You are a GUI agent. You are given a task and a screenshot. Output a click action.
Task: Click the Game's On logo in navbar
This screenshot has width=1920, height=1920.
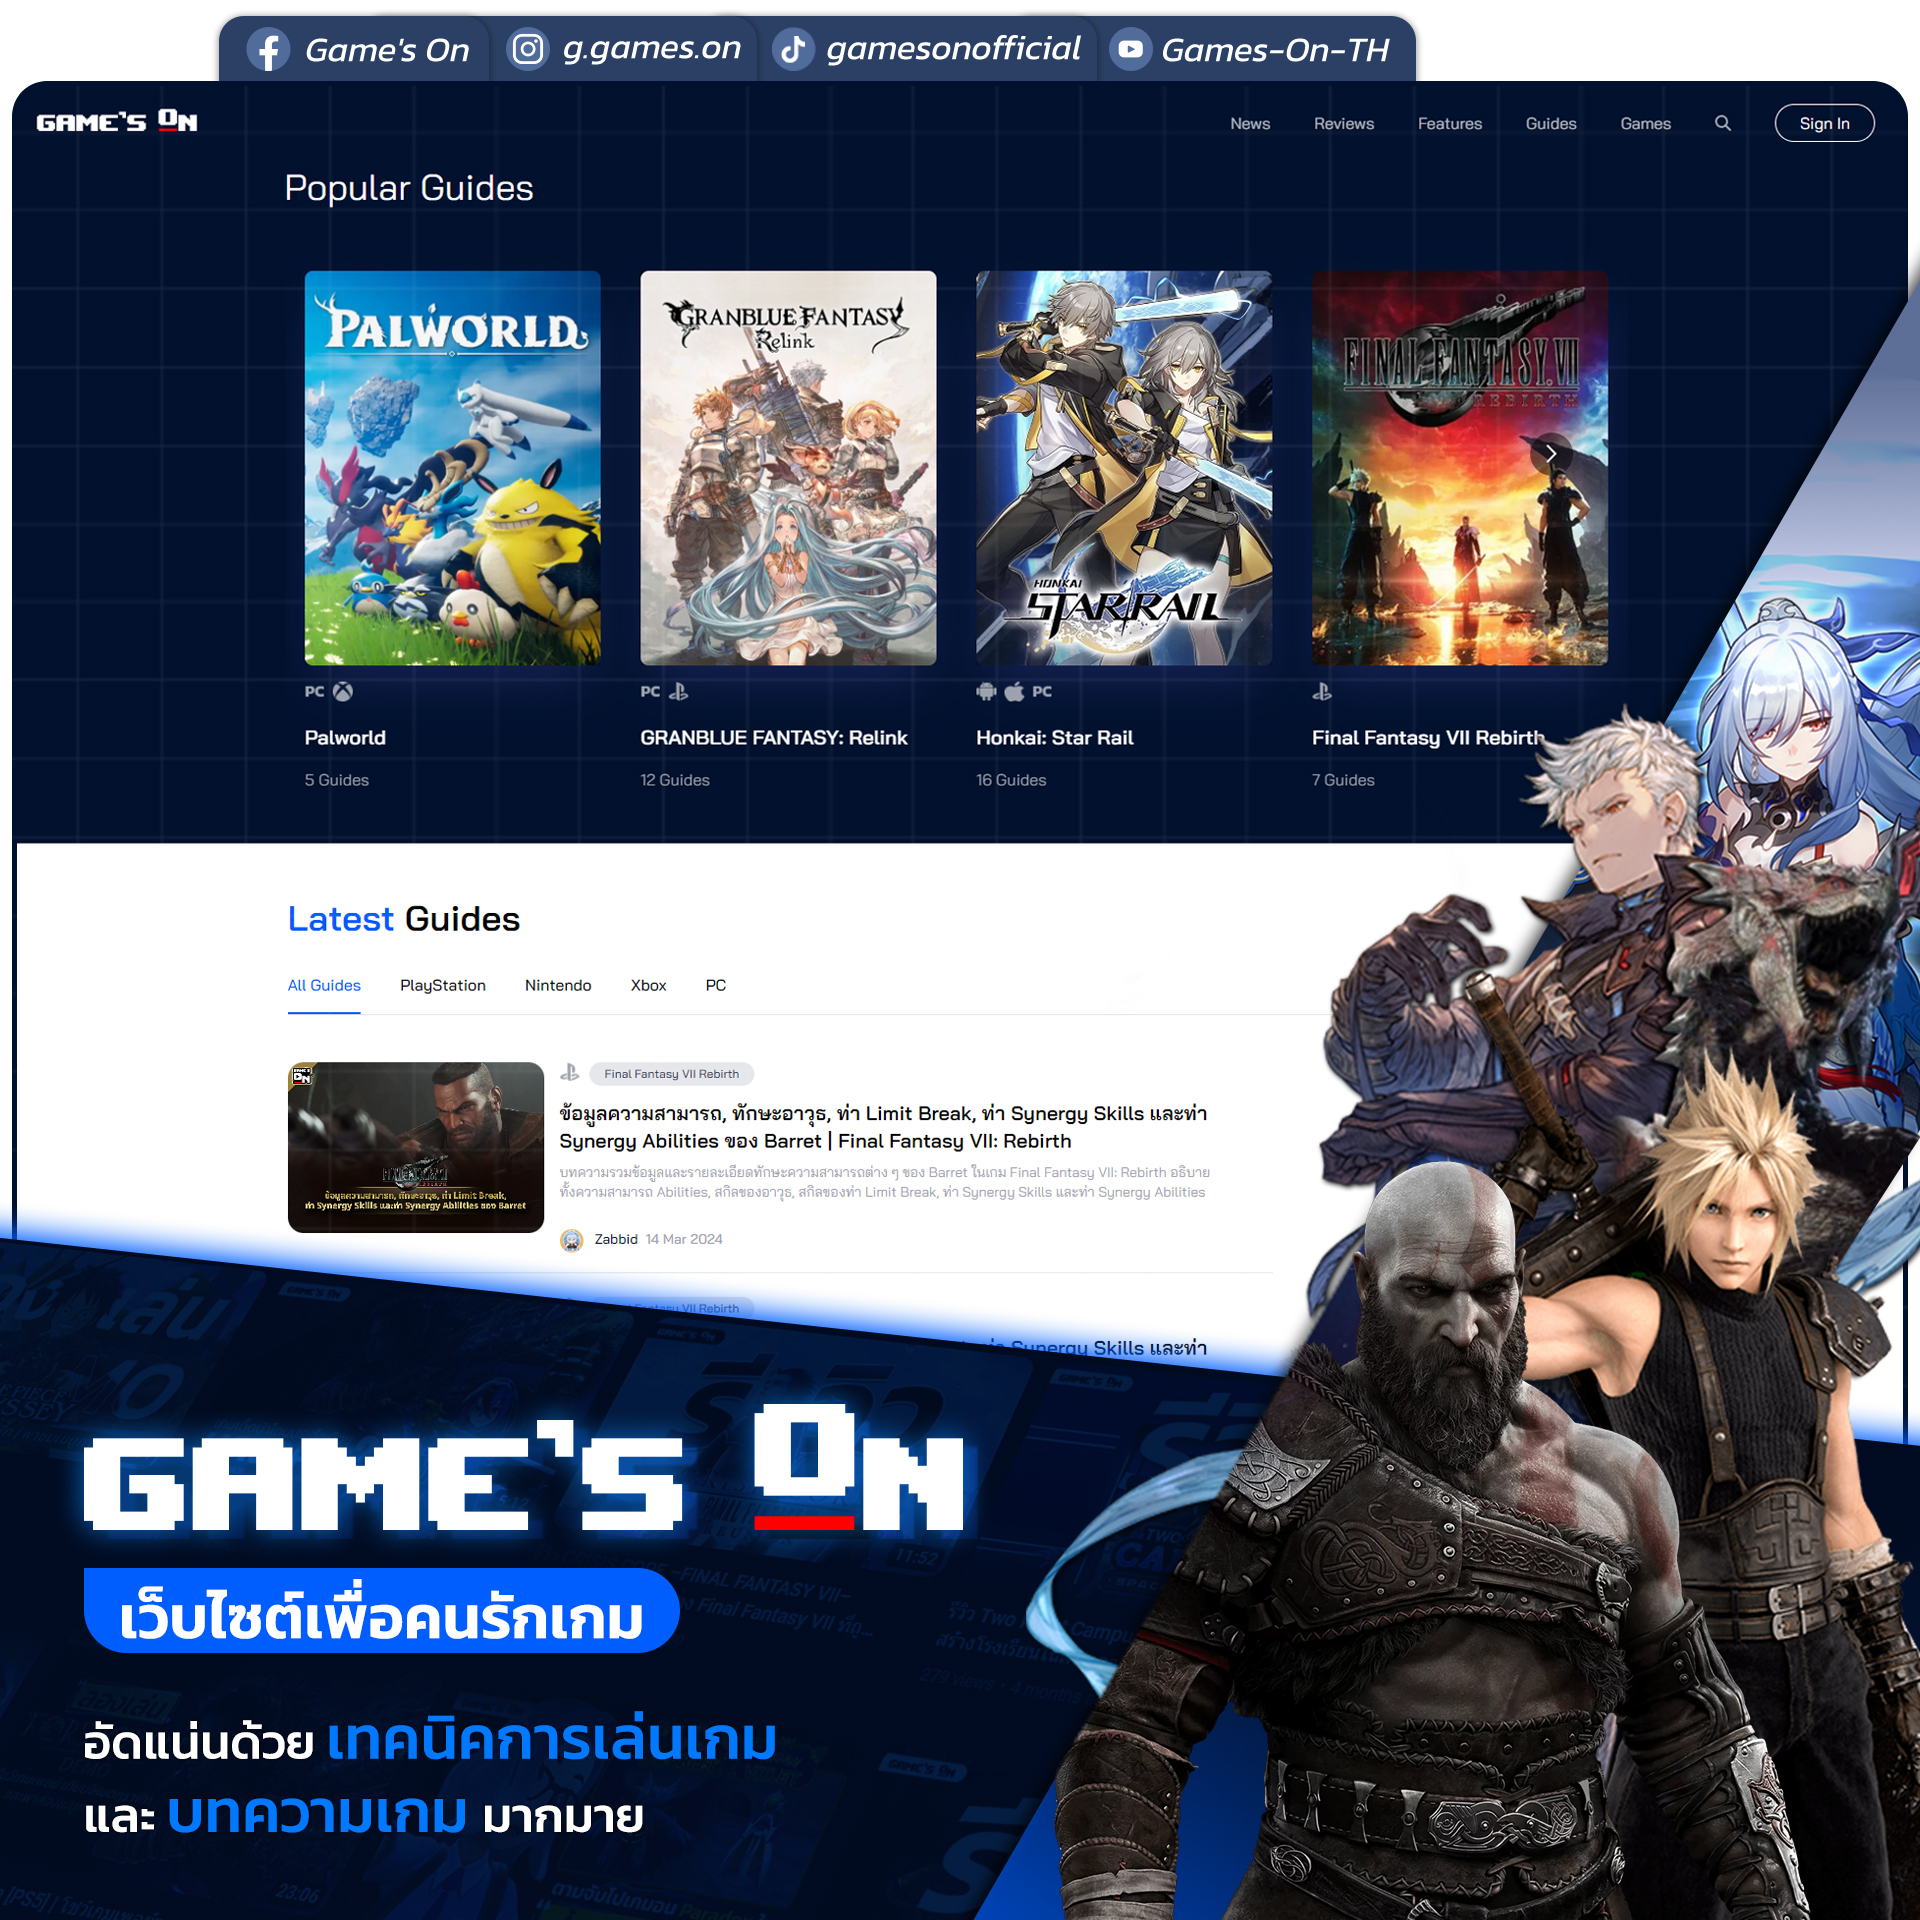117,122
